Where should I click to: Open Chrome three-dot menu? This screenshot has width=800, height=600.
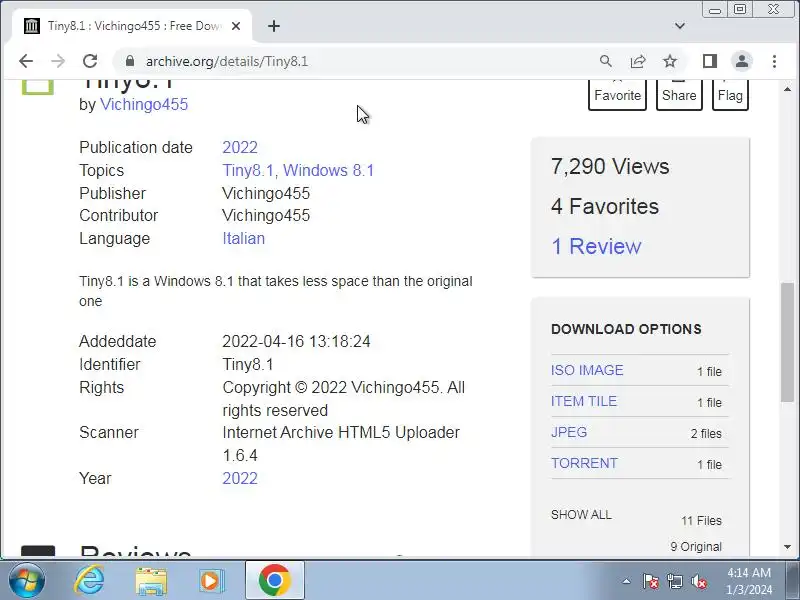[x=774, y=61]
